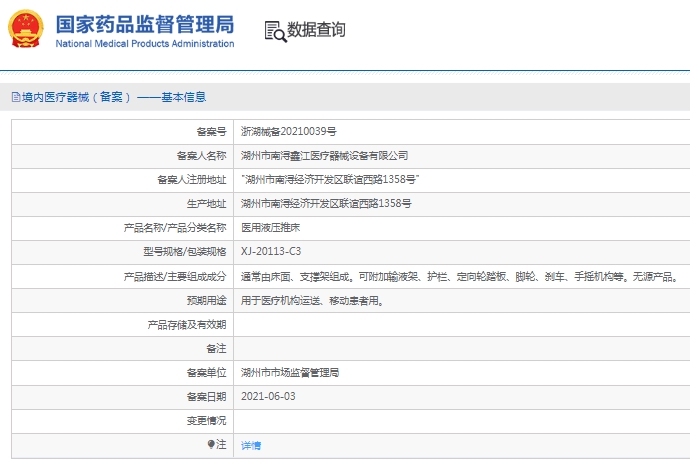Click the 生产地址 row label
The image size is (690, 467).
pos(206,204)
